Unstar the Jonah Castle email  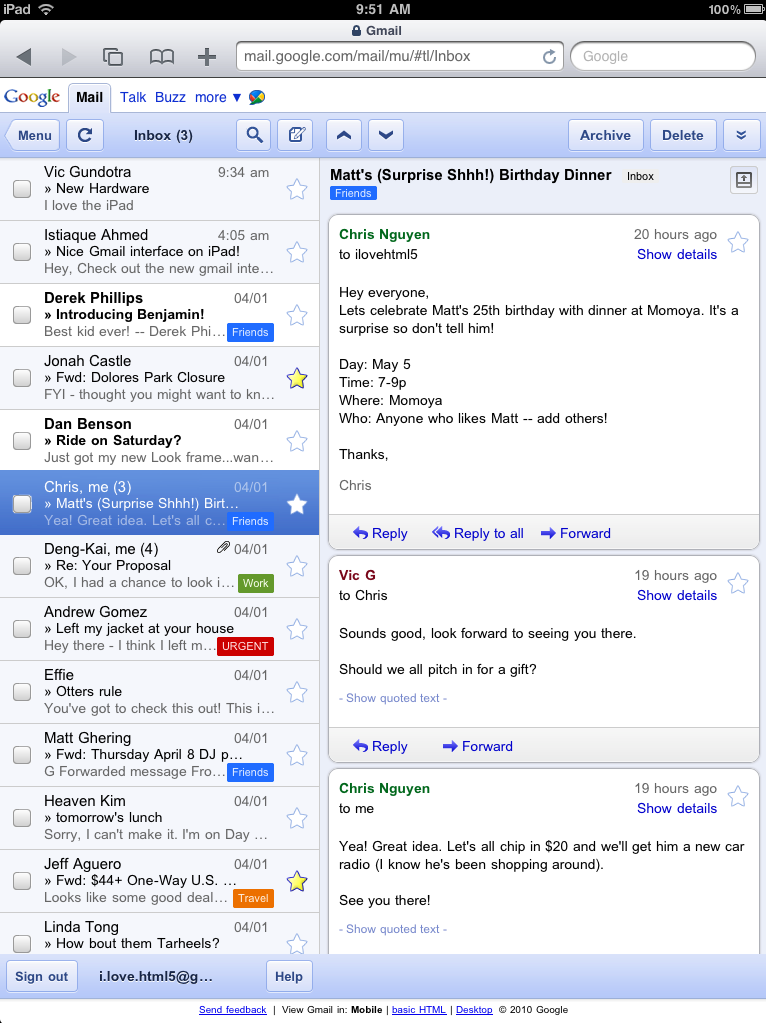click(297, 378)
